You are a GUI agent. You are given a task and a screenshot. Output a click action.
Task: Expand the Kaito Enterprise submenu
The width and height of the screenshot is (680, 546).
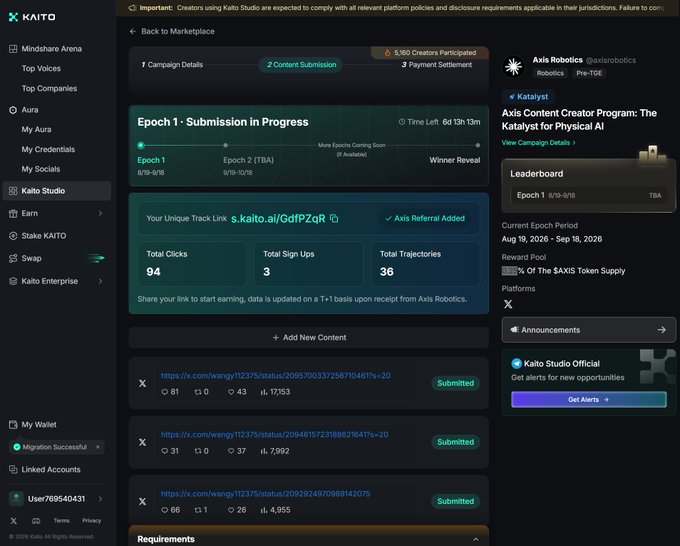(x=100, y=281)
